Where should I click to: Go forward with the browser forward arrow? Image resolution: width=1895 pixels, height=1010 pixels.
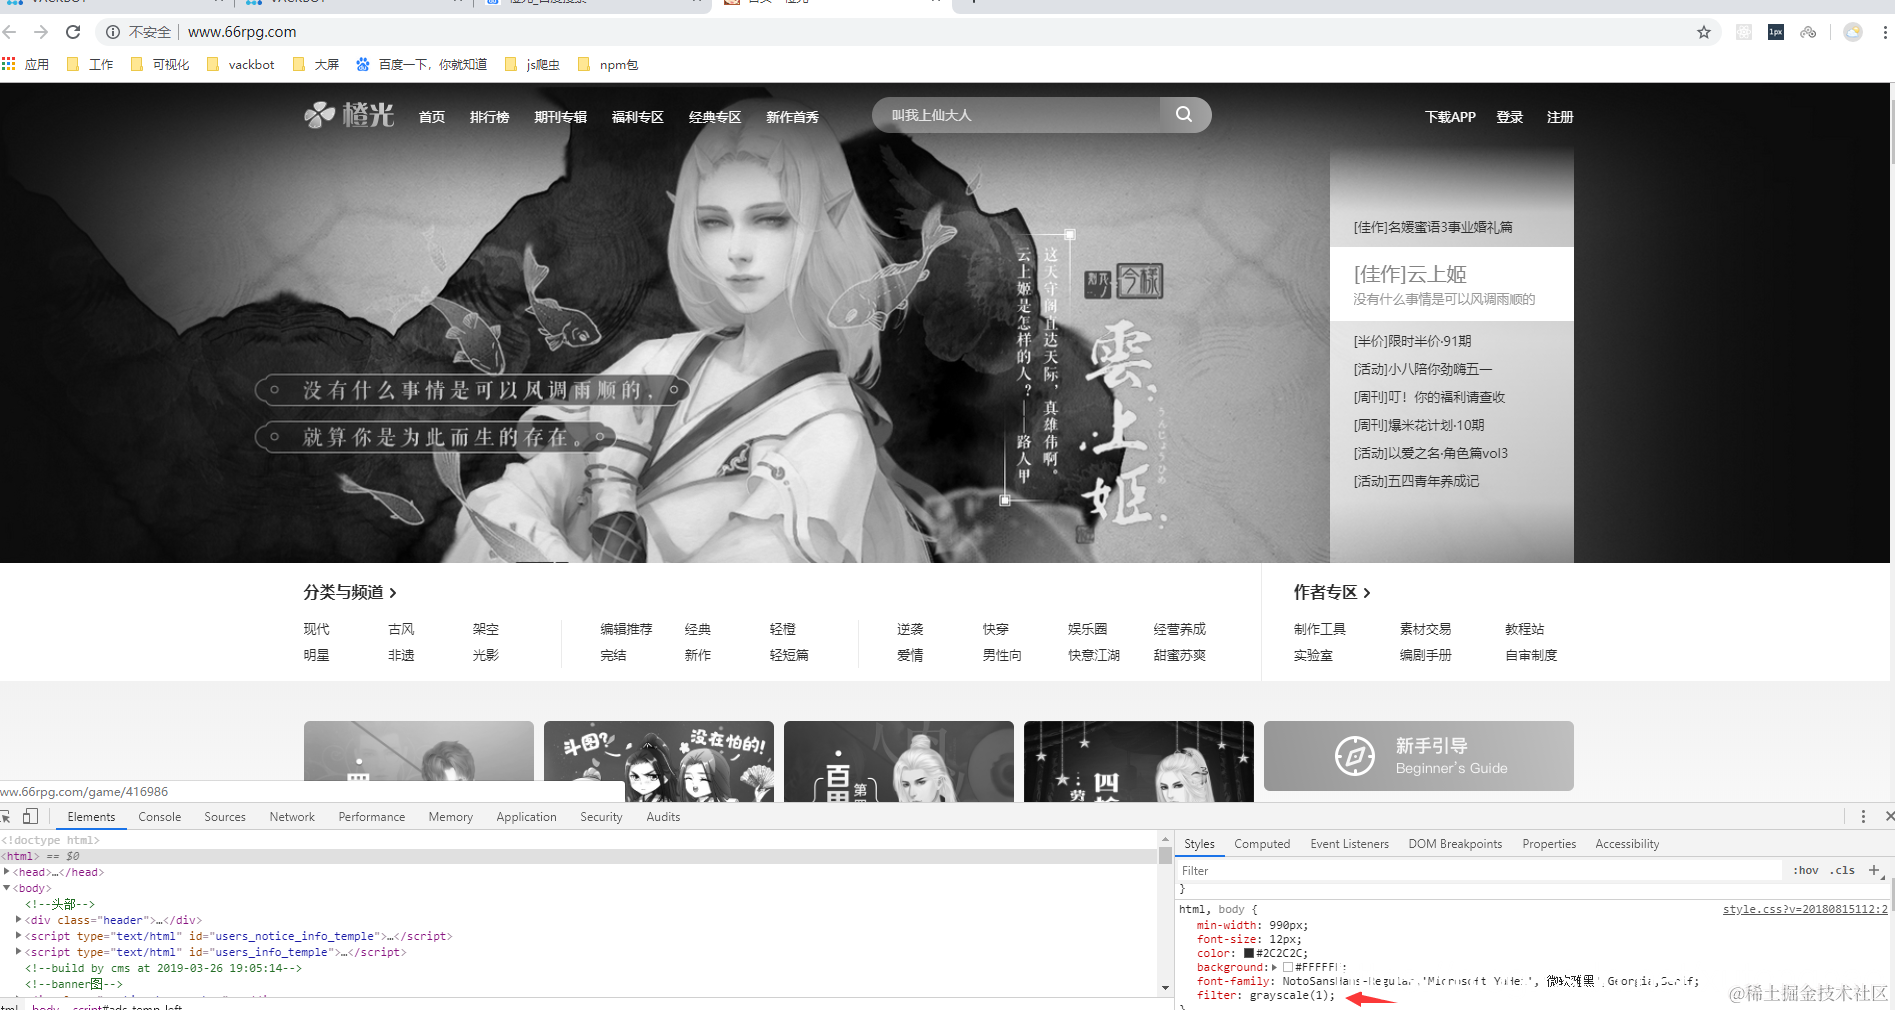pyautogui.click(x=41, y=32)
